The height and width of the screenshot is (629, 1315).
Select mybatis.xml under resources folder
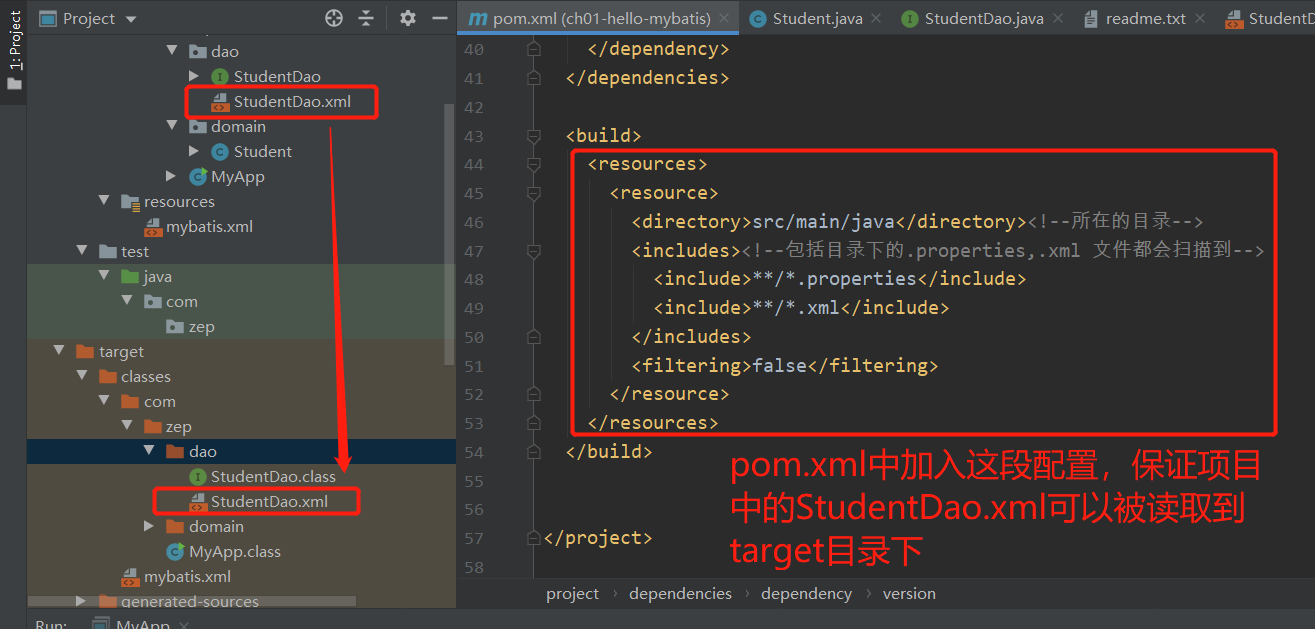coord(209,226)
